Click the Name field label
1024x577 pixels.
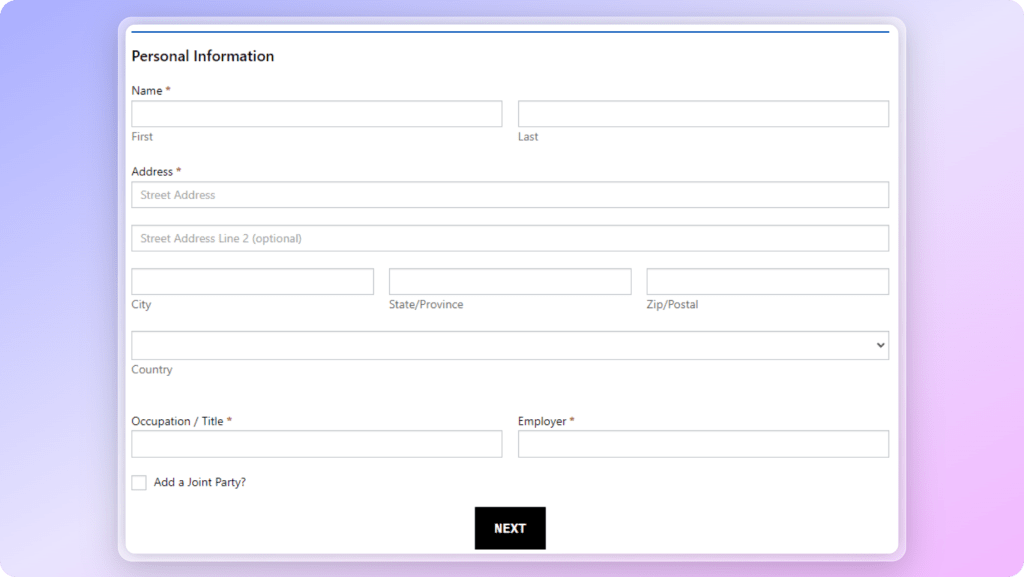(147, 91)
